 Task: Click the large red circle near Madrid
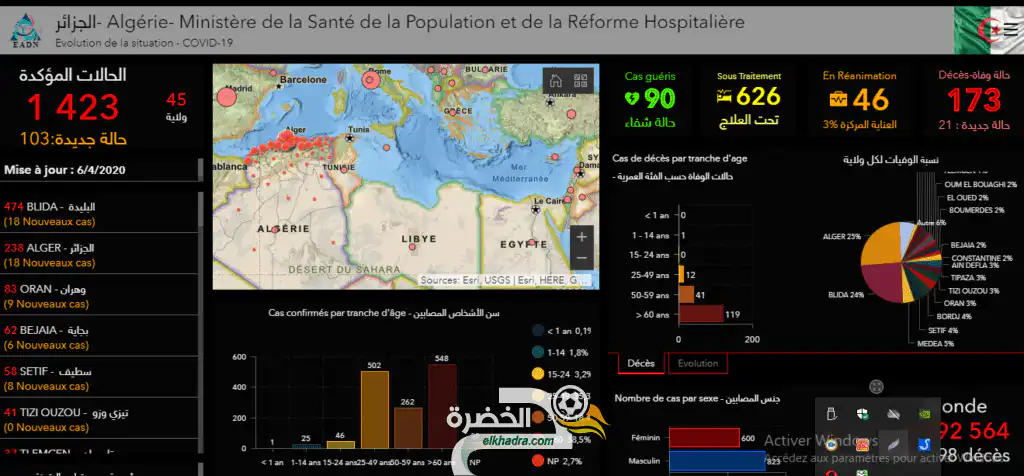coord(226,97)
